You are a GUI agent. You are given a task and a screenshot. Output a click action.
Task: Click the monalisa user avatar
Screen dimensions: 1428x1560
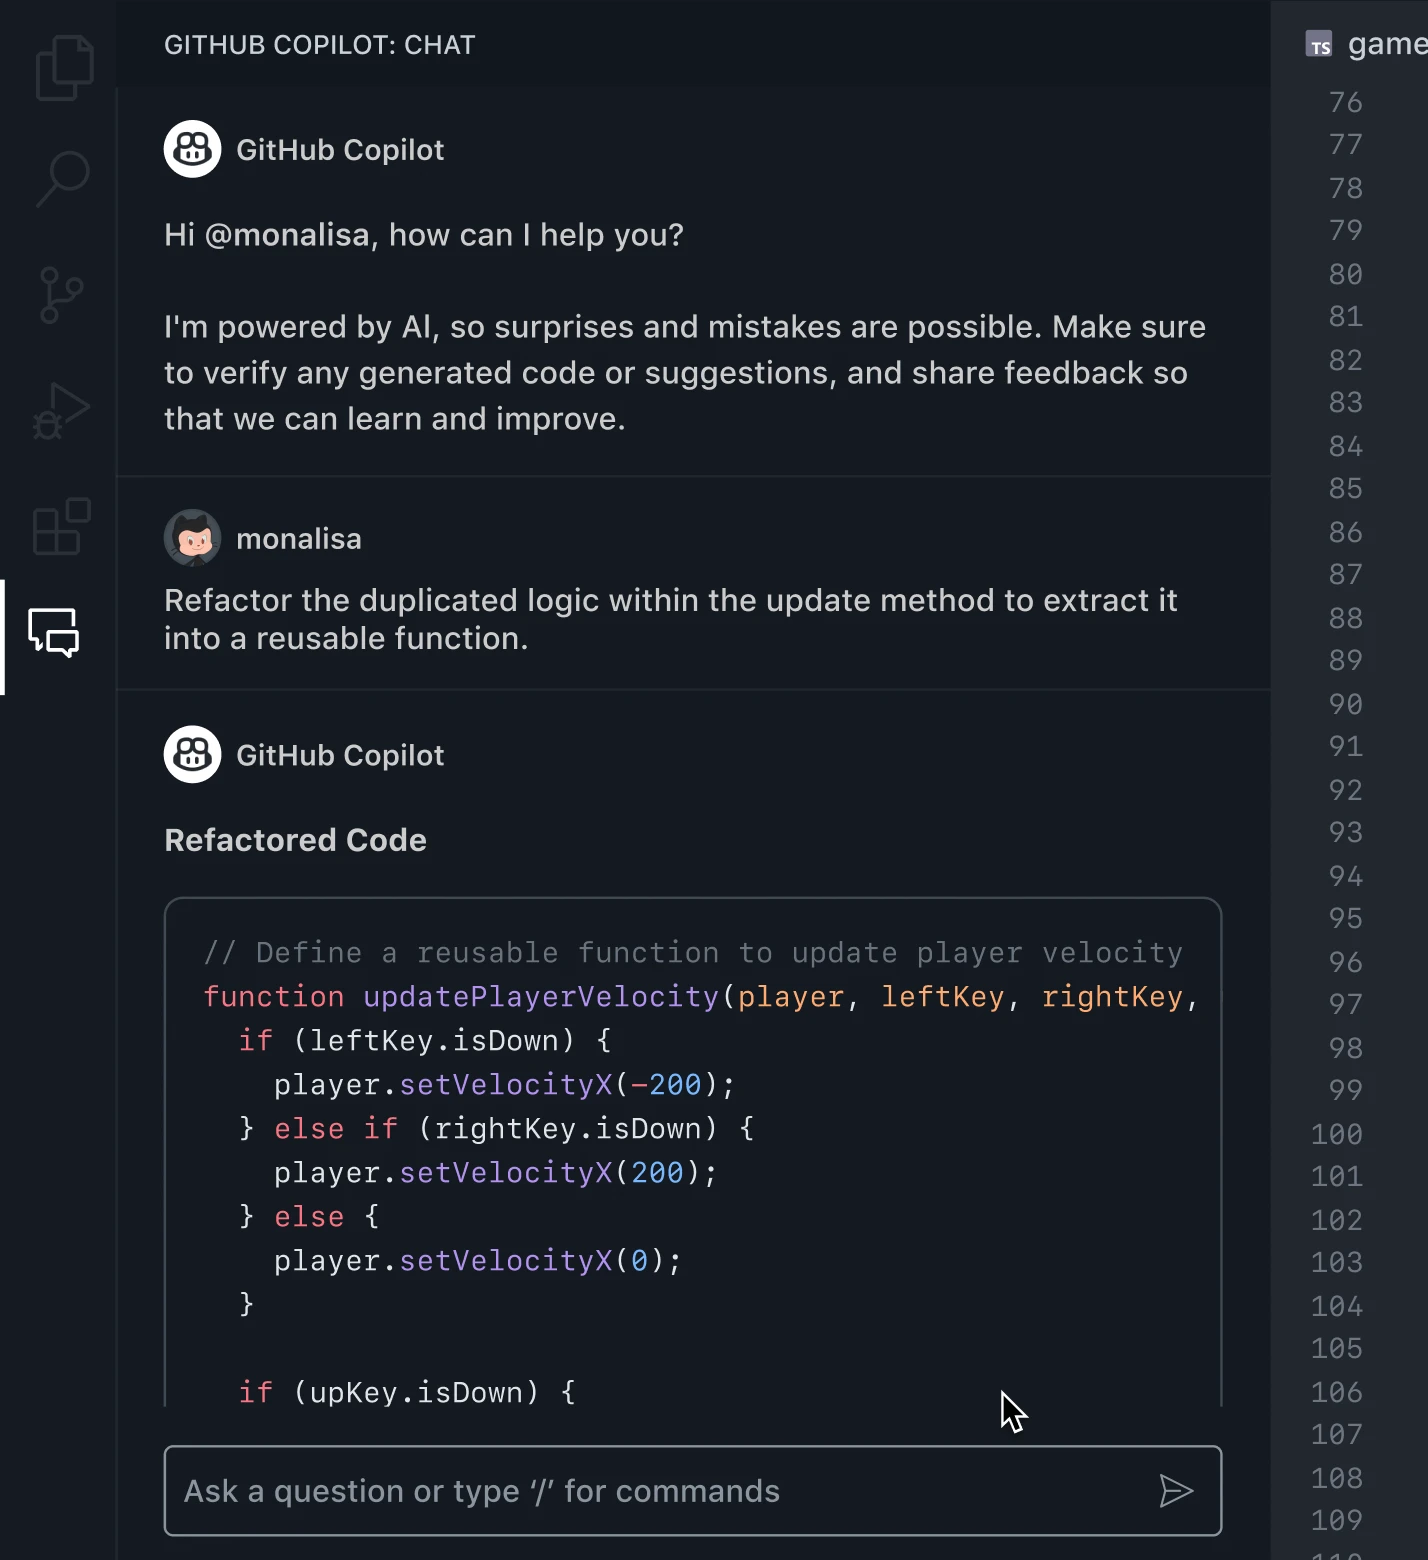(192, 538)
